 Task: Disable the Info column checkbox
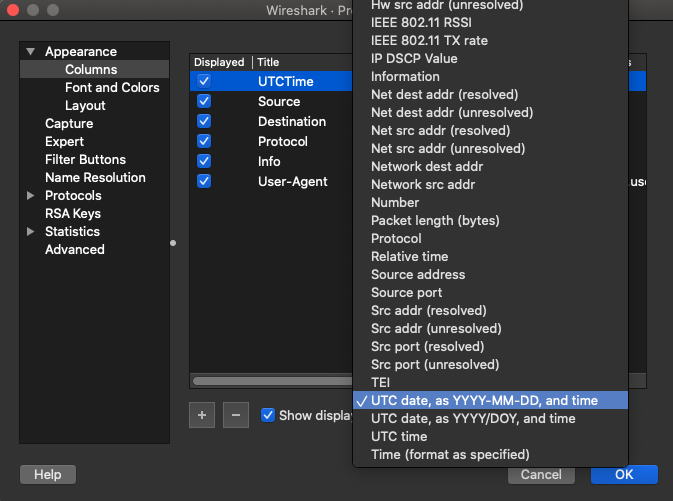(204, 161)
